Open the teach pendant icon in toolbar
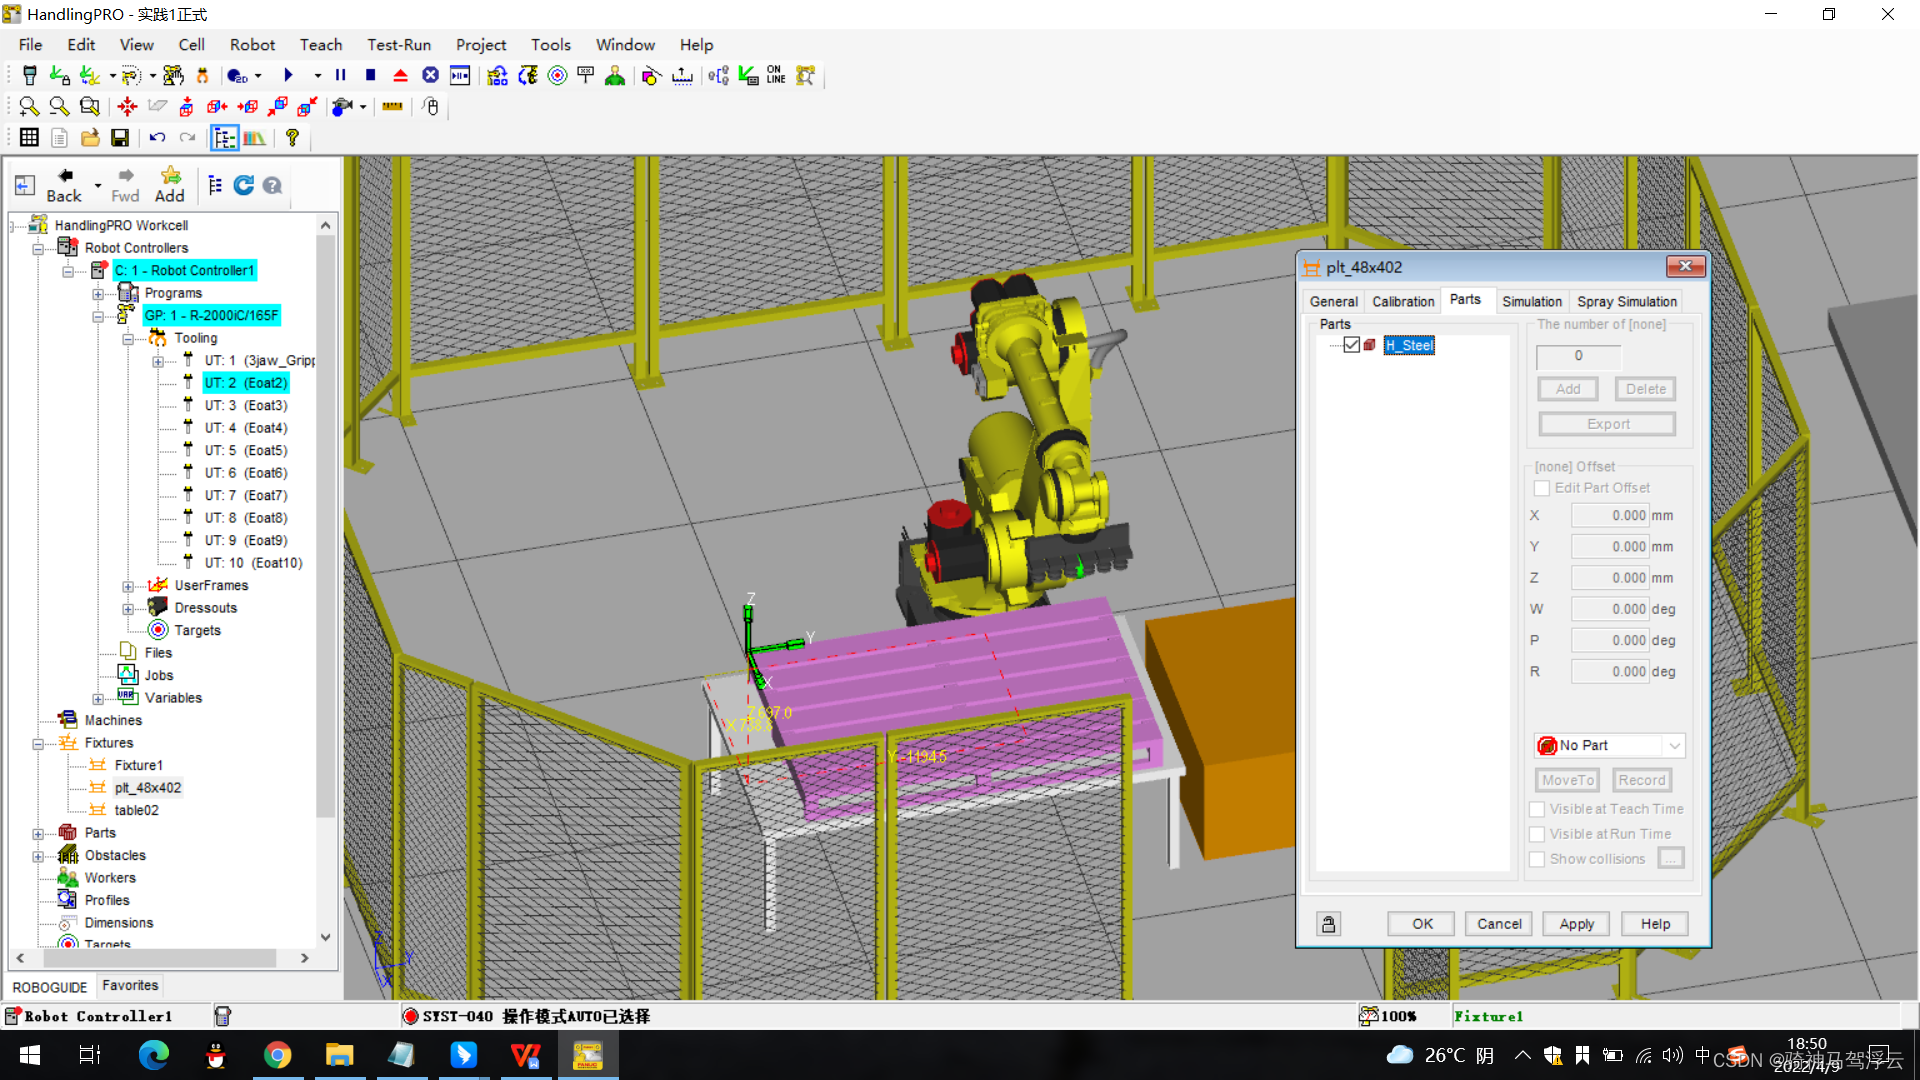 click(x=30, y=76)
